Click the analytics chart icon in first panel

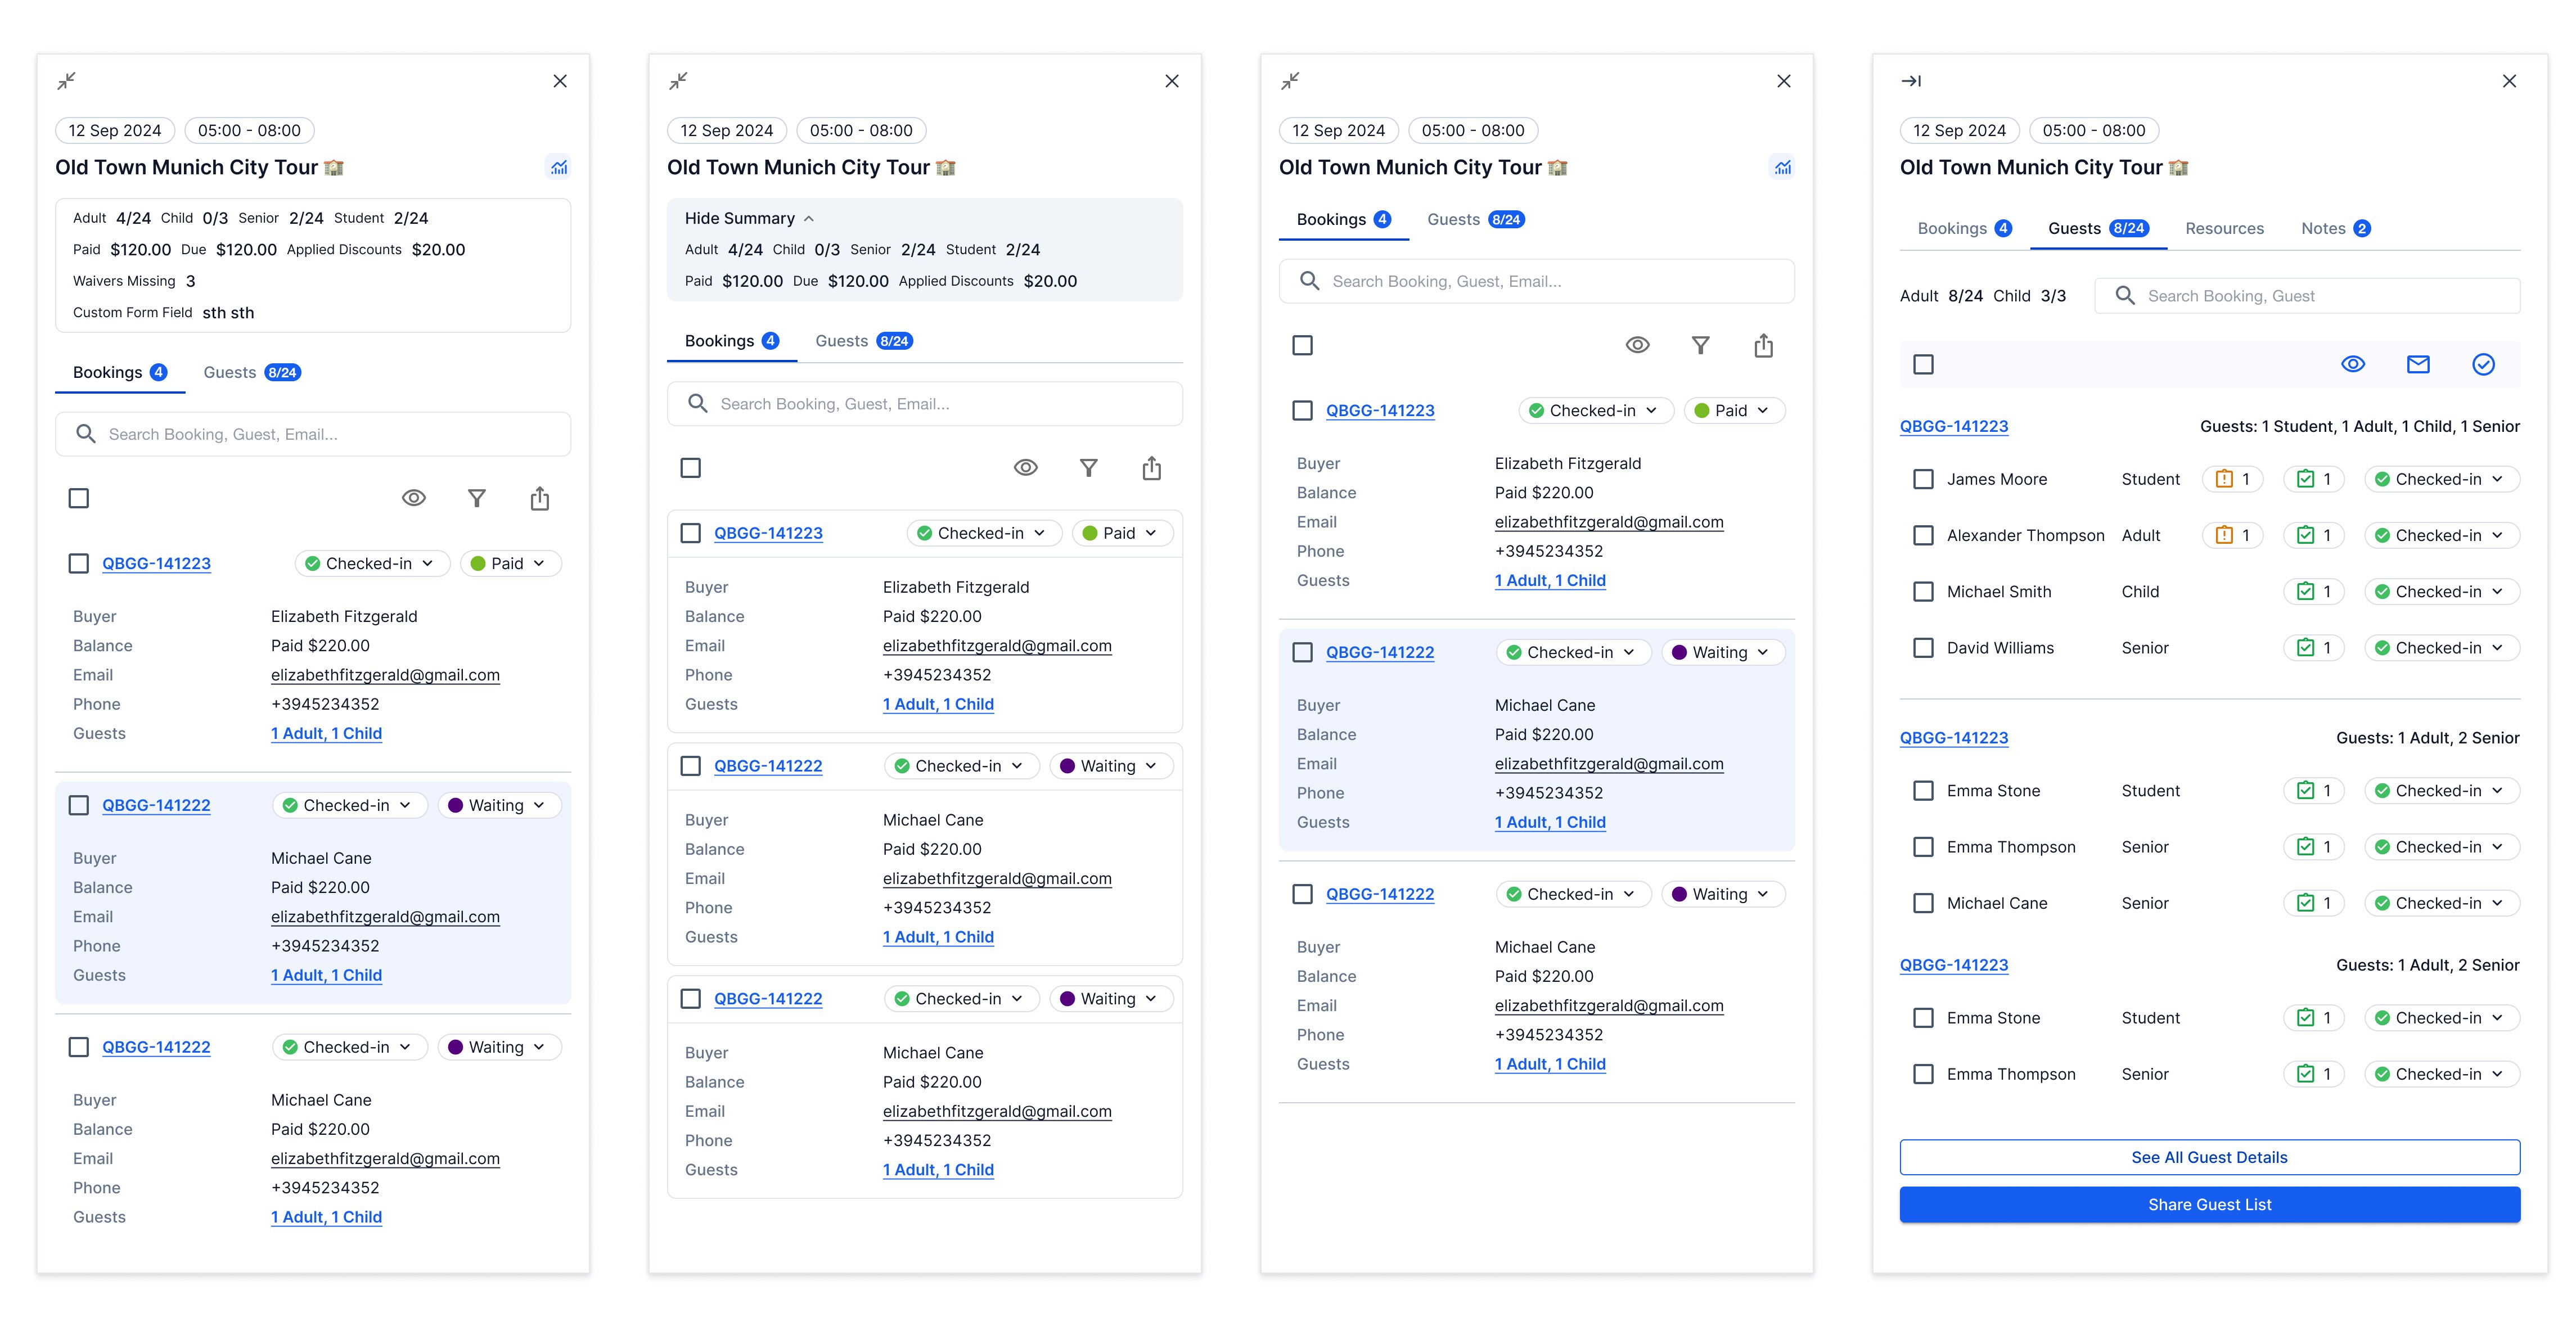559,168
